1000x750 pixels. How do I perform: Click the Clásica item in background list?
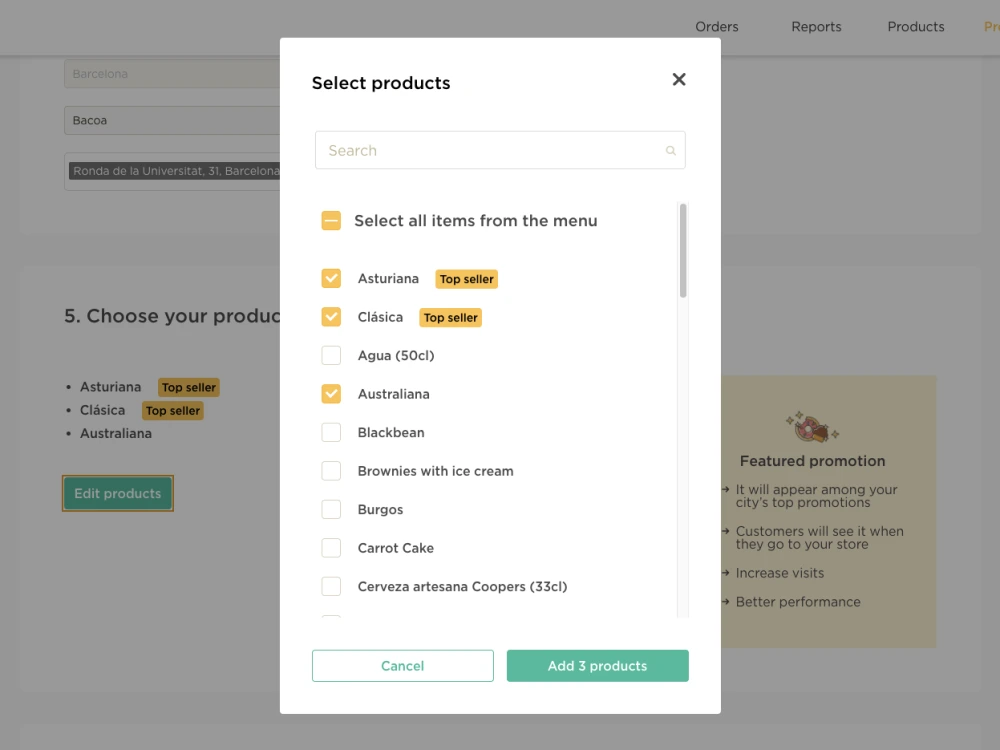point(103,410)
